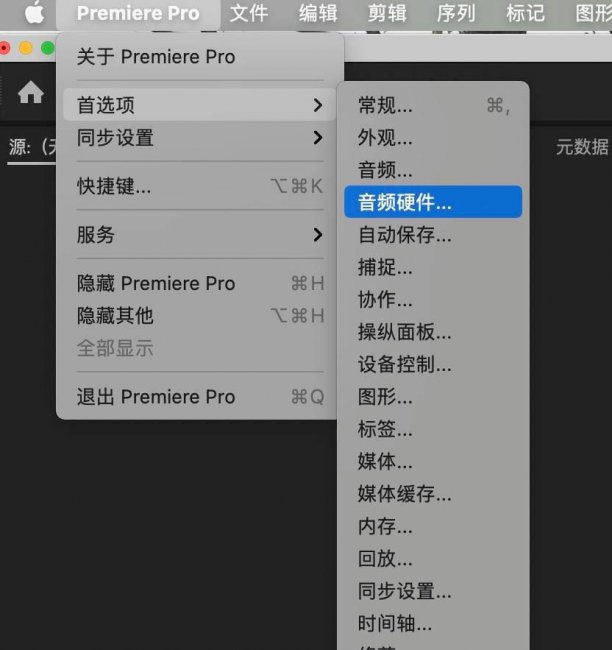This screenshot has width=612, height=650.
Task: Open the 文件 menu
Action: (x=249, y=13)
